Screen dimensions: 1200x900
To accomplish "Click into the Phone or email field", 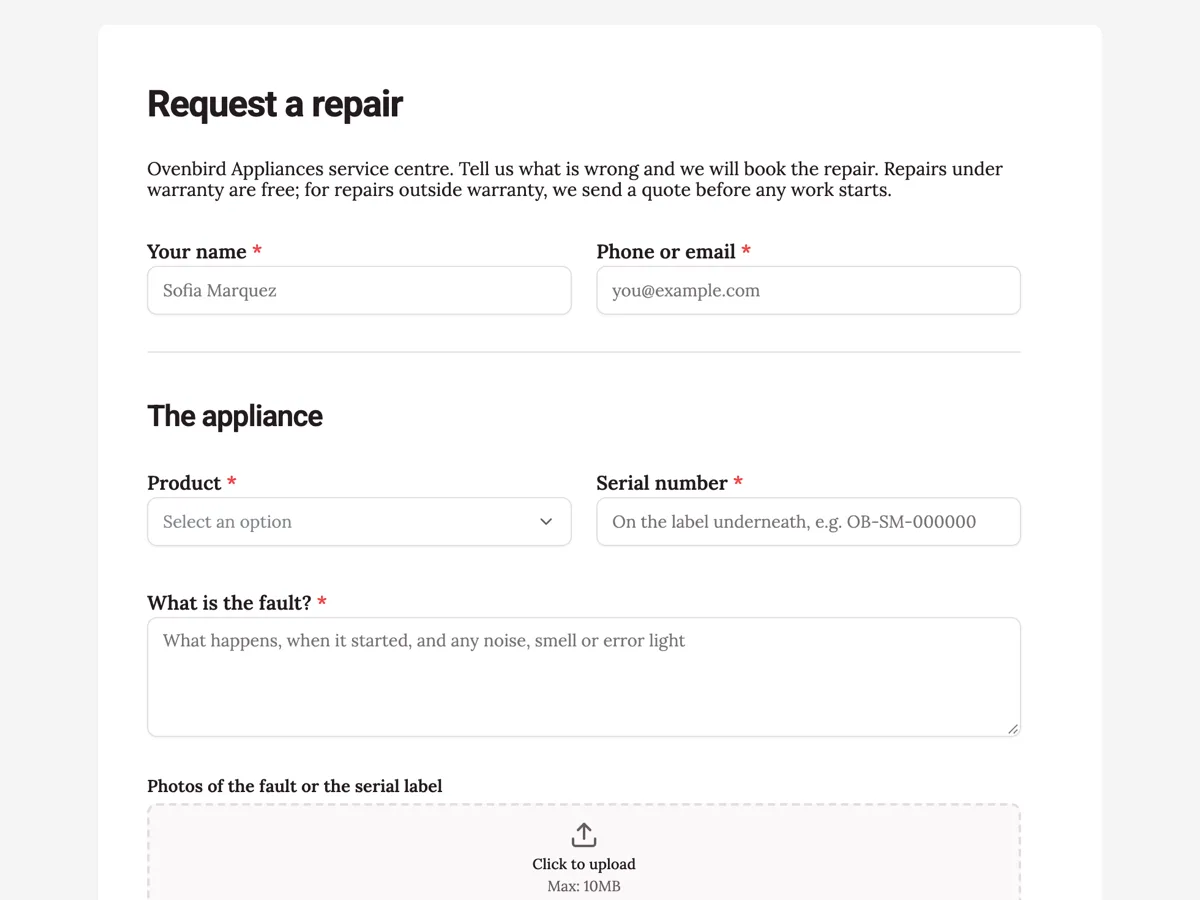I will point(808,290).
